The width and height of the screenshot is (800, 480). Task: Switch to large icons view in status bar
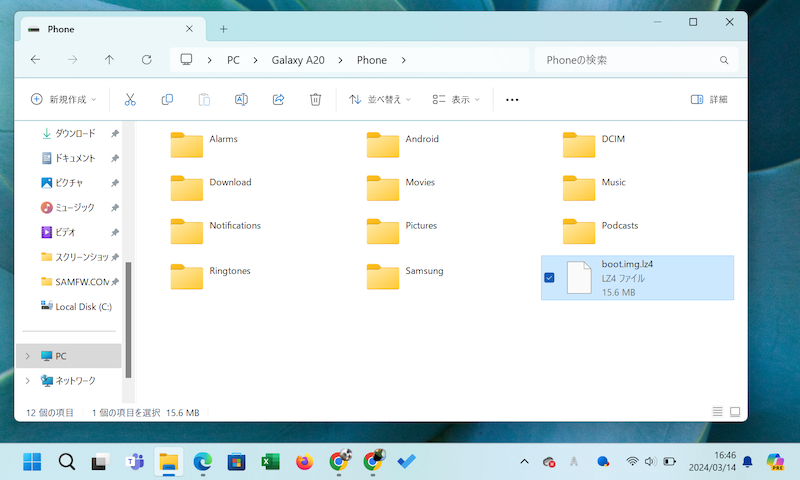(735, 412)
